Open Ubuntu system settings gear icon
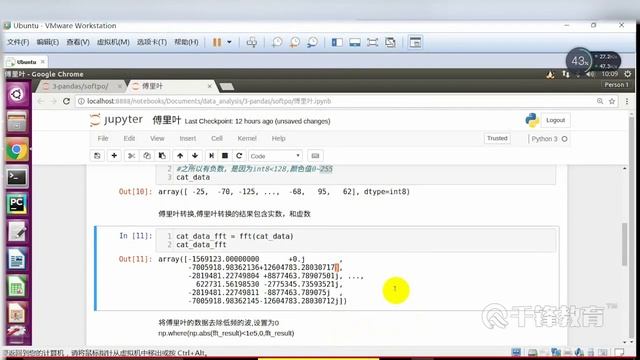Viewport: 640px width, 360px height. point(628,74)
